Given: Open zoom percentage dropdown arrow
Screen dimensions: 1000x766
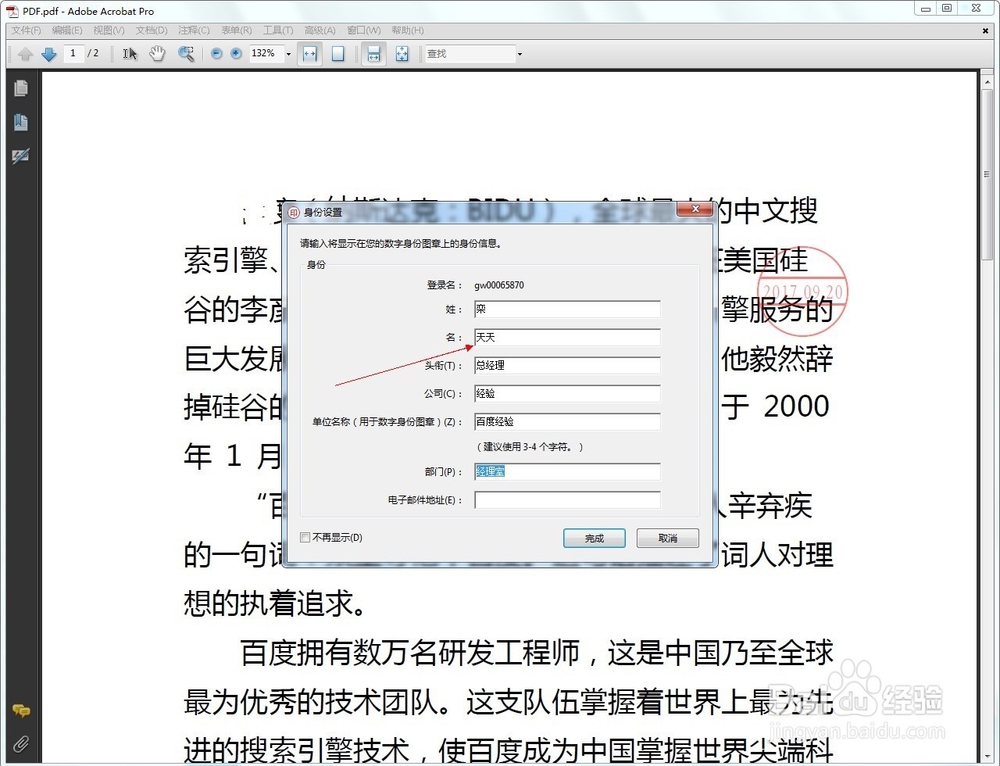Looking at the screenshot, I should 288,54.
